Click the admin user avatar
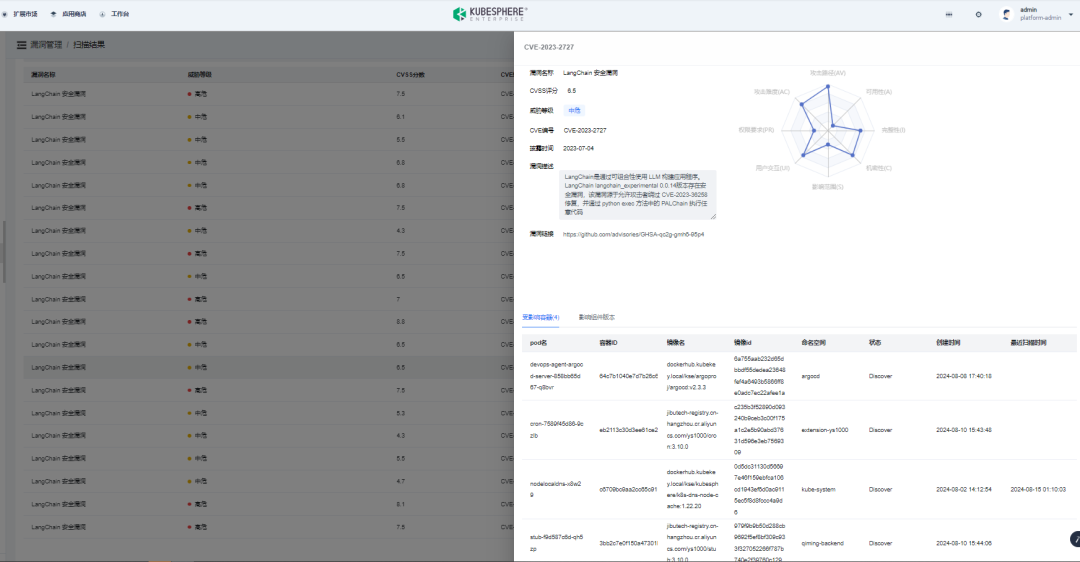The width and height of the screenshot is (1080, 562). (1006, 14)
